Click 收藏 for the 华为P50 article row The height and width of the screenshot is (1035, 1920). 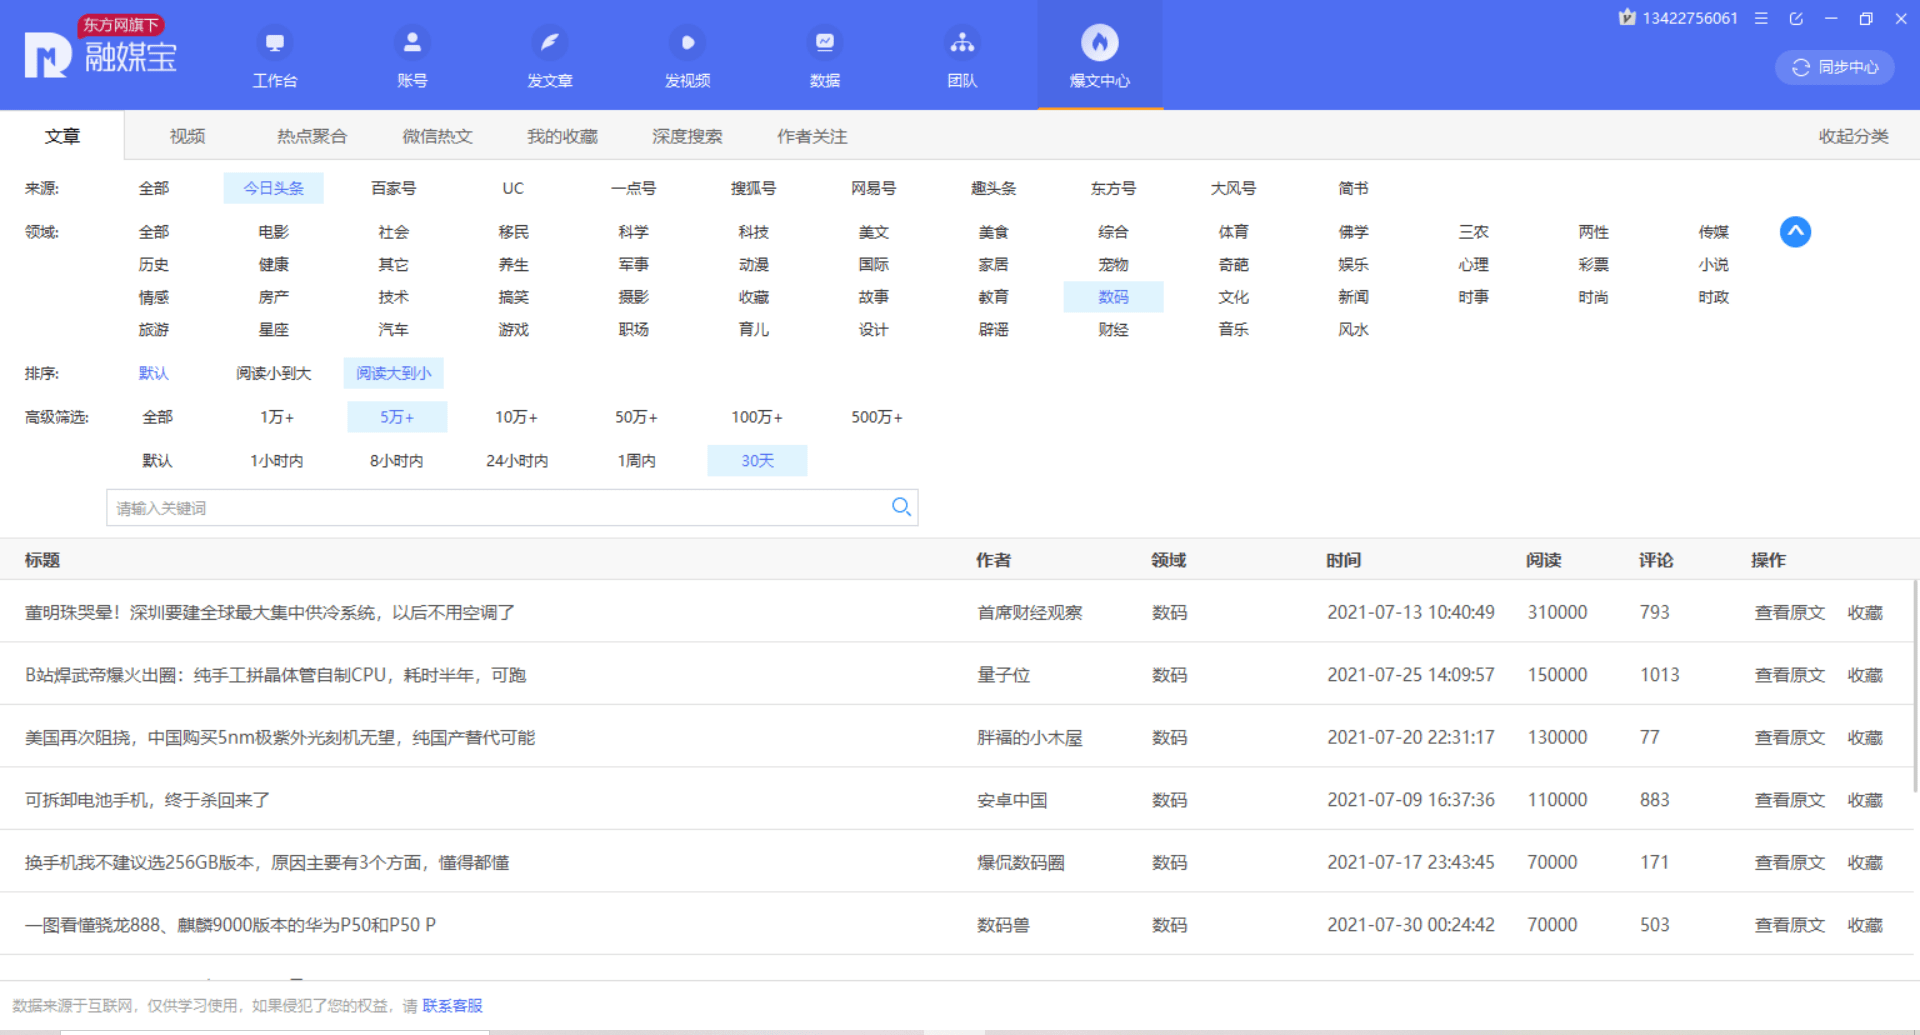(1864, 925)
